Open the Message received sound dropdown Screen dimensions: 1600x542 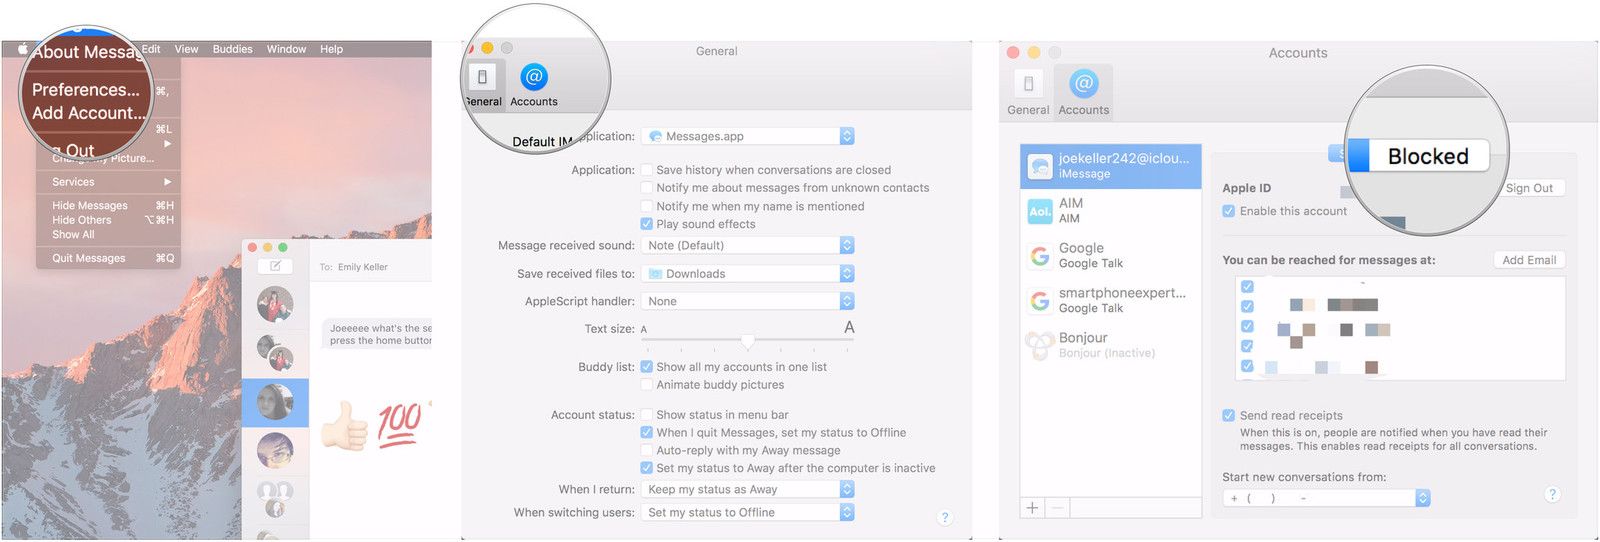pyautogui.click(x=750, y=245)
